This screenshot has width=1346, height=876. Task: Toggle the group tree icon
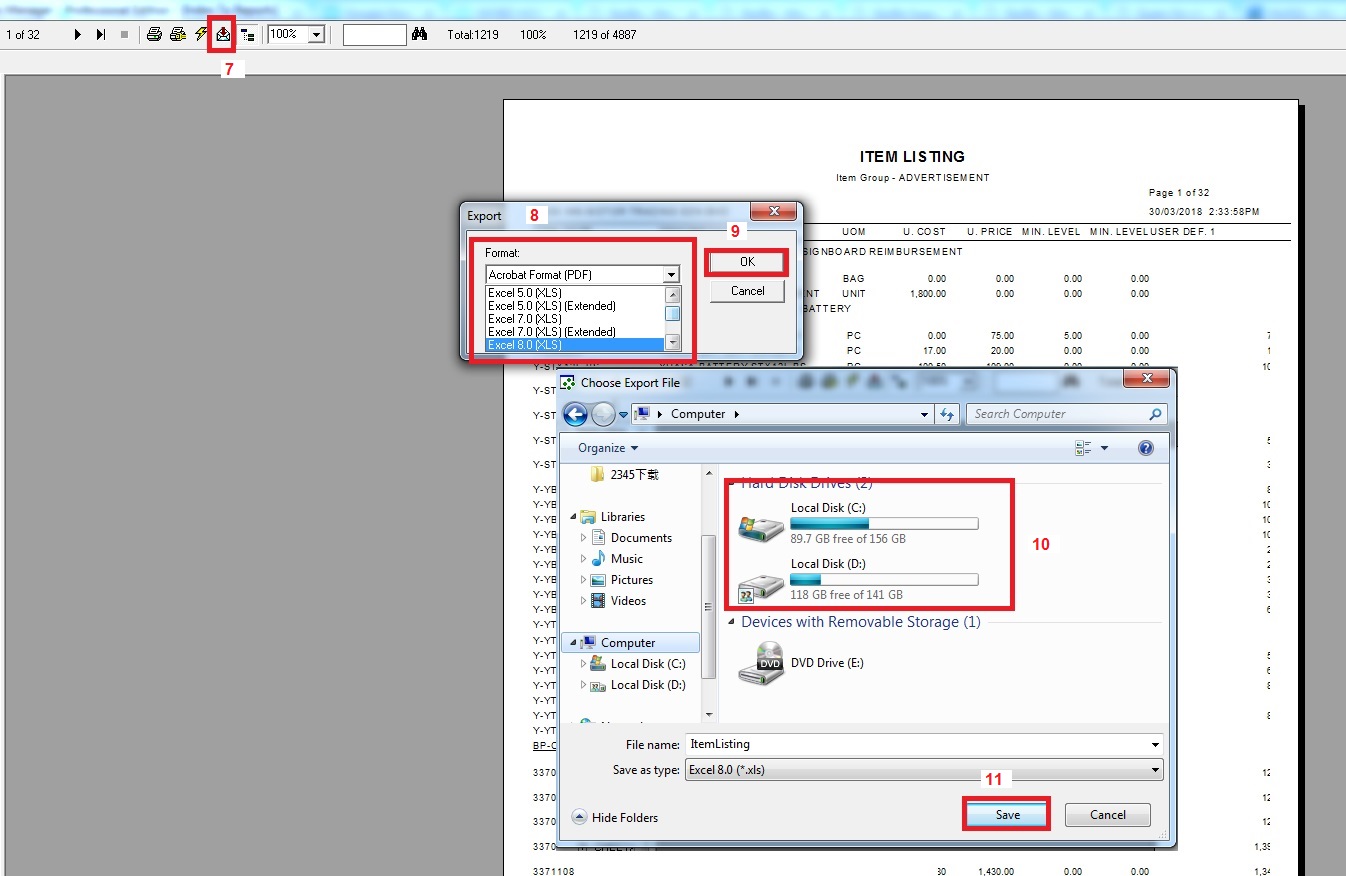(x=248, y=34)
